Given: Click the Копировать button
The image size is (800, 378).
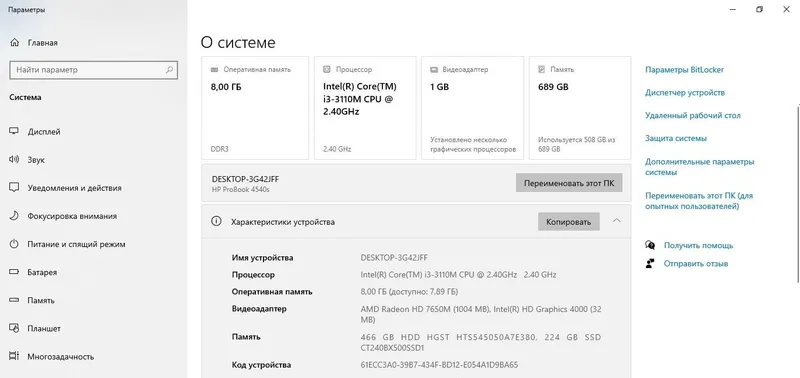Looking at the screenshot, I should 568,222.
